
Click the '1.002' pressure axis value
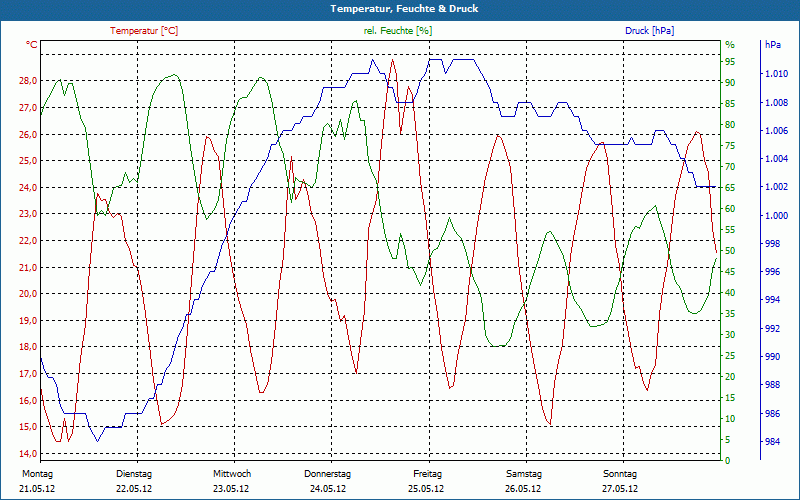click(x=776, y=187)
